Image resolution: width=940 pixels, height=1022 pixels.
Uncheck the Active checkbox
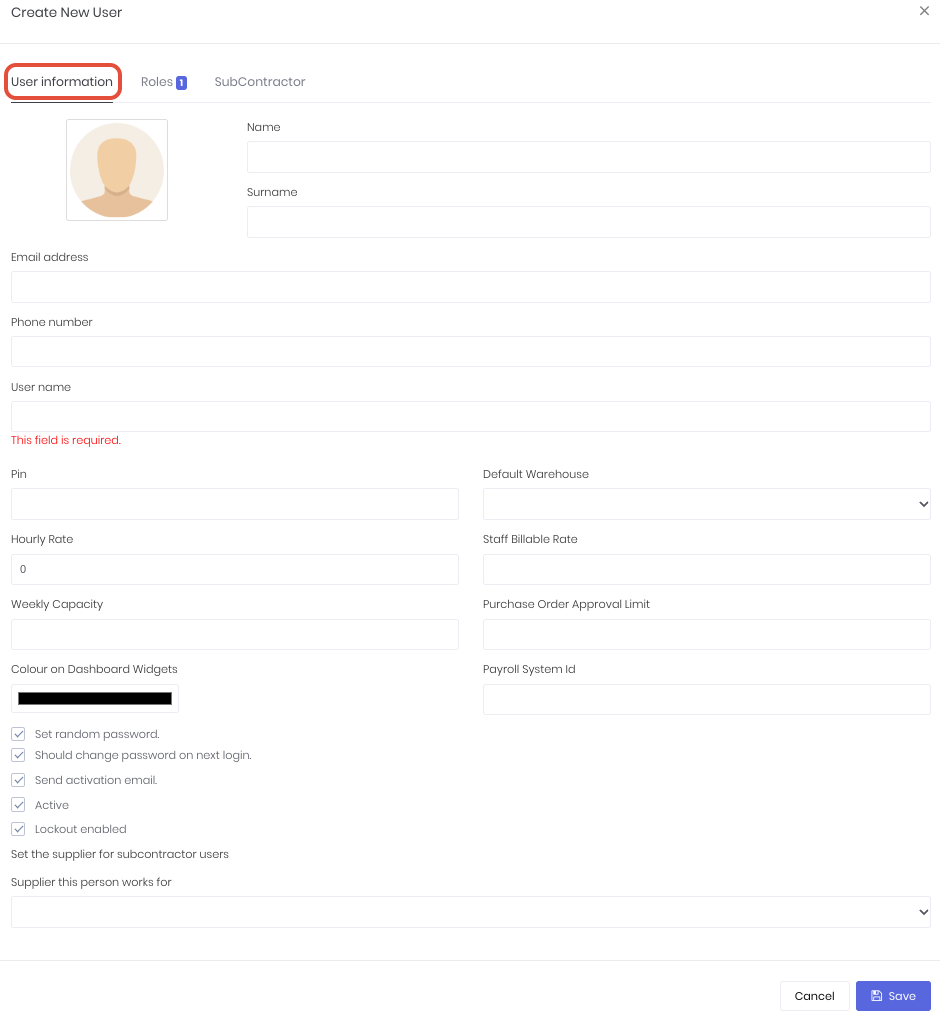click(x=18, y=804)
